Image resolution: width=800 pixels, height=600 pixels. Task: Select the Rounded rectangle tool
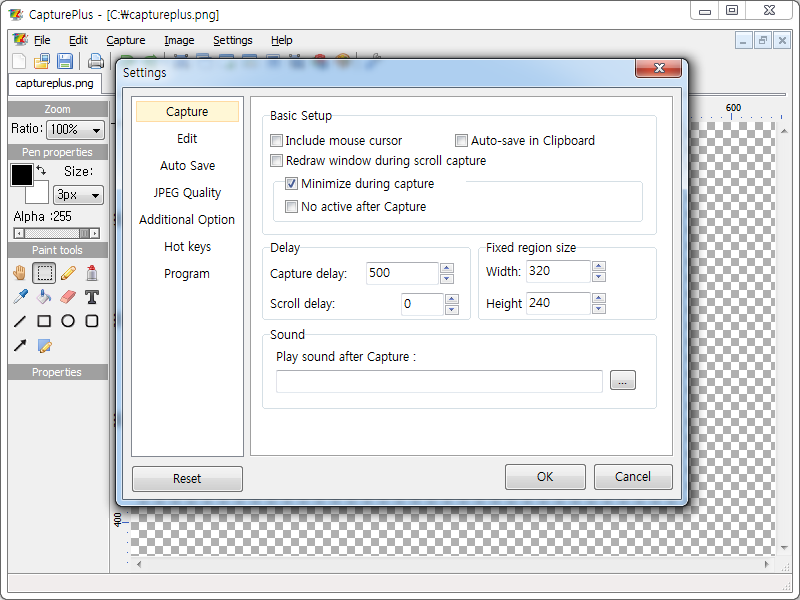point(92,321)
